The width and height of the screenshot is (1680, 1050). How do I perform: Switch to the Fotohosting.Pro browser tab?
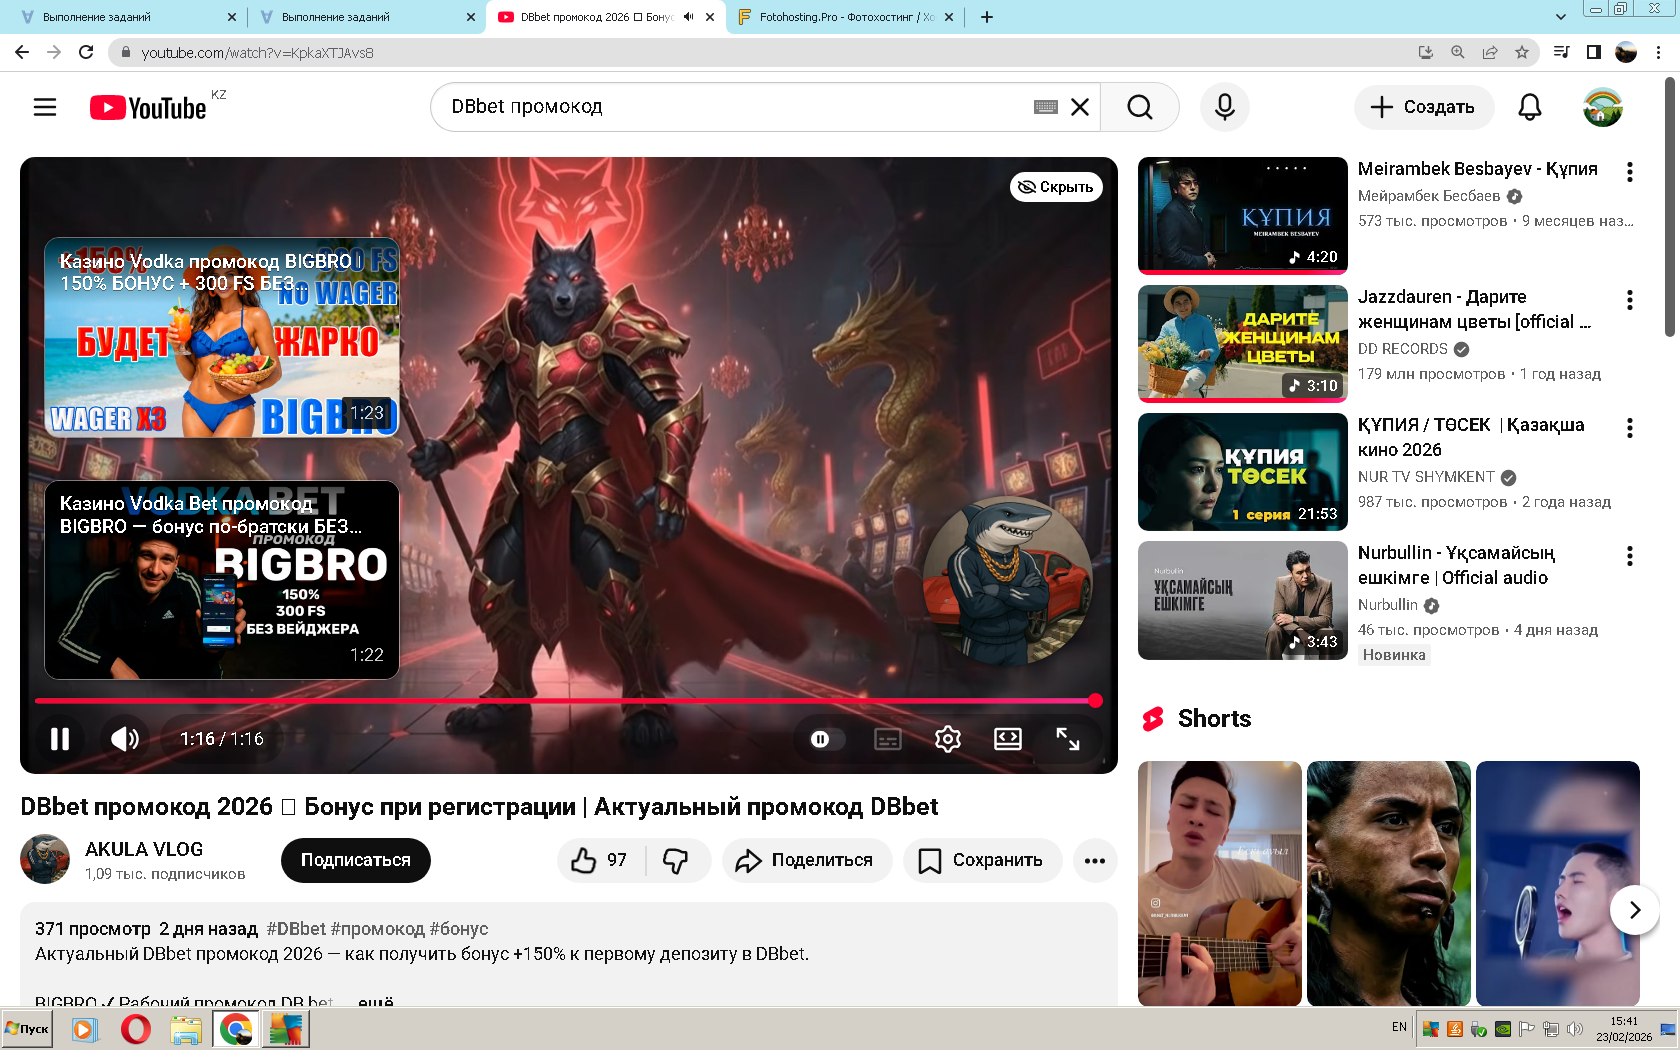coord(840,17)
